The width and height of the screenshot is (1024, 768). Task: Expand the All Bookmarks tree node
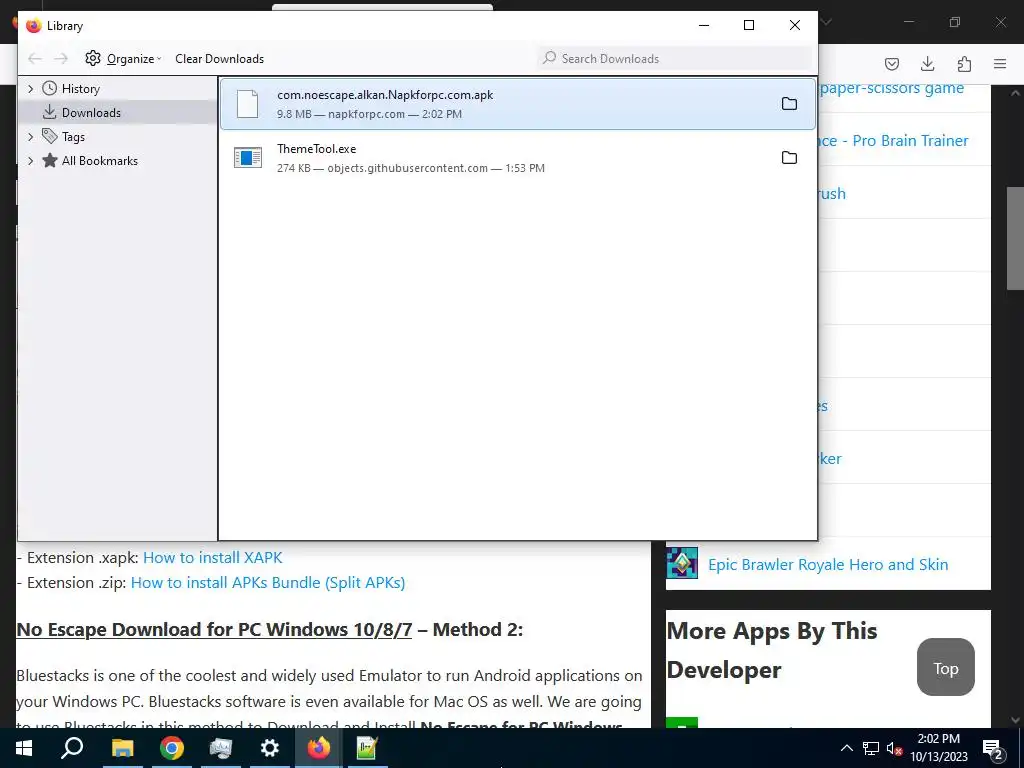coord(31,161)
